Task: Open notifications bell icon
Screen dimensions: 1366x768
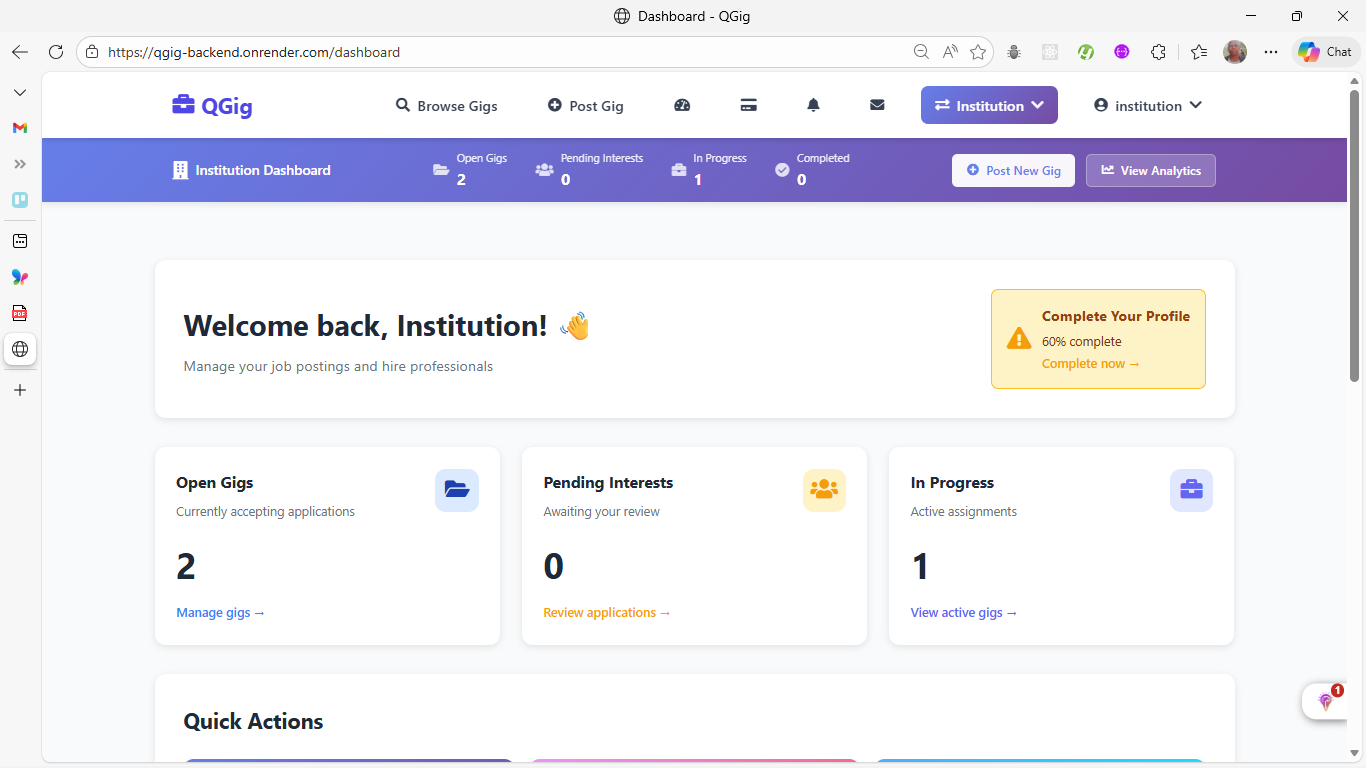Action: [813, 106]
